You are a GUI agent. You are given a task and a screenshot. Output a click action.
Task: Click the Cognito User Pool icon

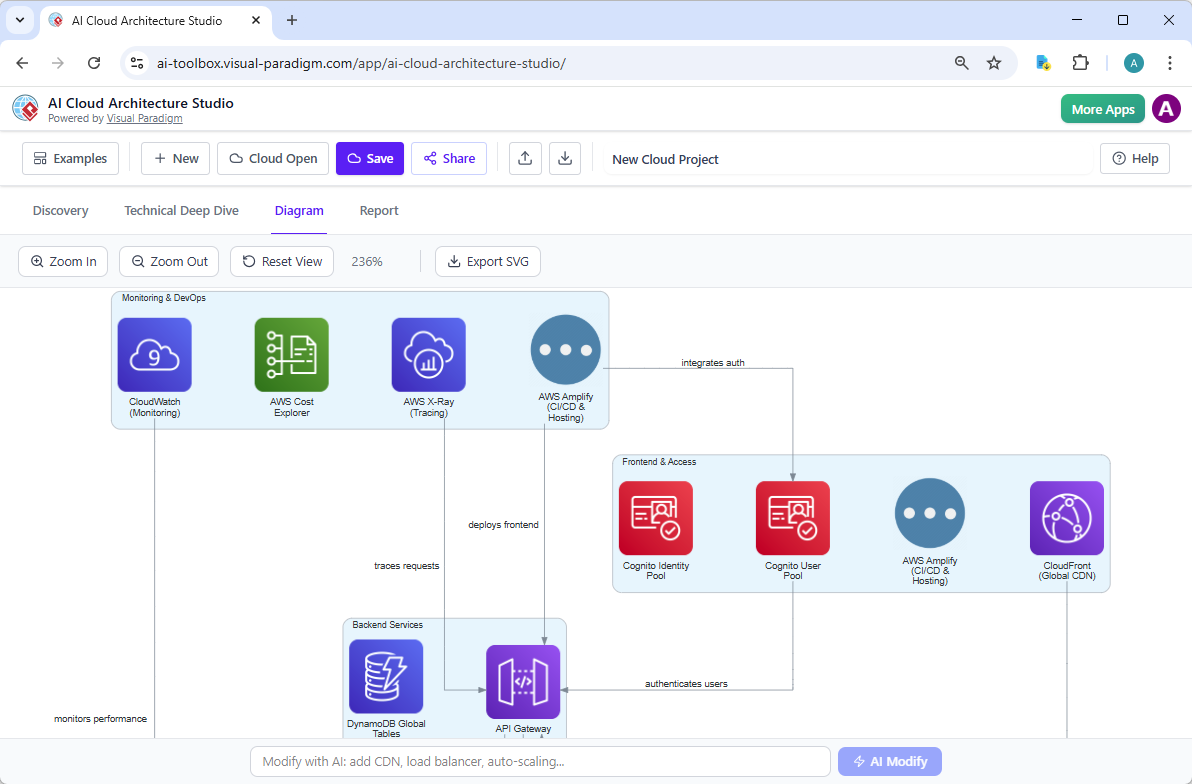click(792, 518)
